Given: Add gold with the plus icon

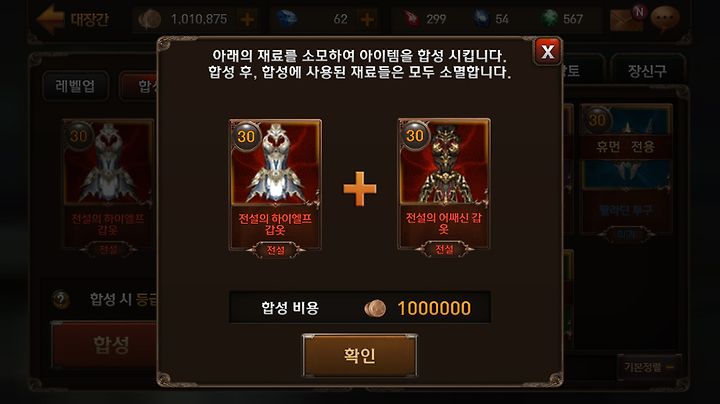Looking at the screenshot, I should pyautogui.click(x=247, y=19).
